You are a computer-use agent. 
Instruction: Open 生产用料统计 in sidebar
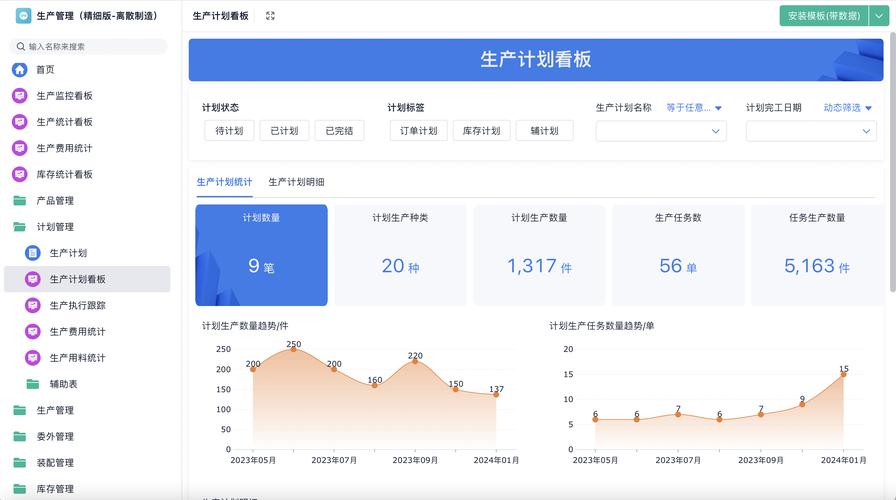[x=87, y=358]
